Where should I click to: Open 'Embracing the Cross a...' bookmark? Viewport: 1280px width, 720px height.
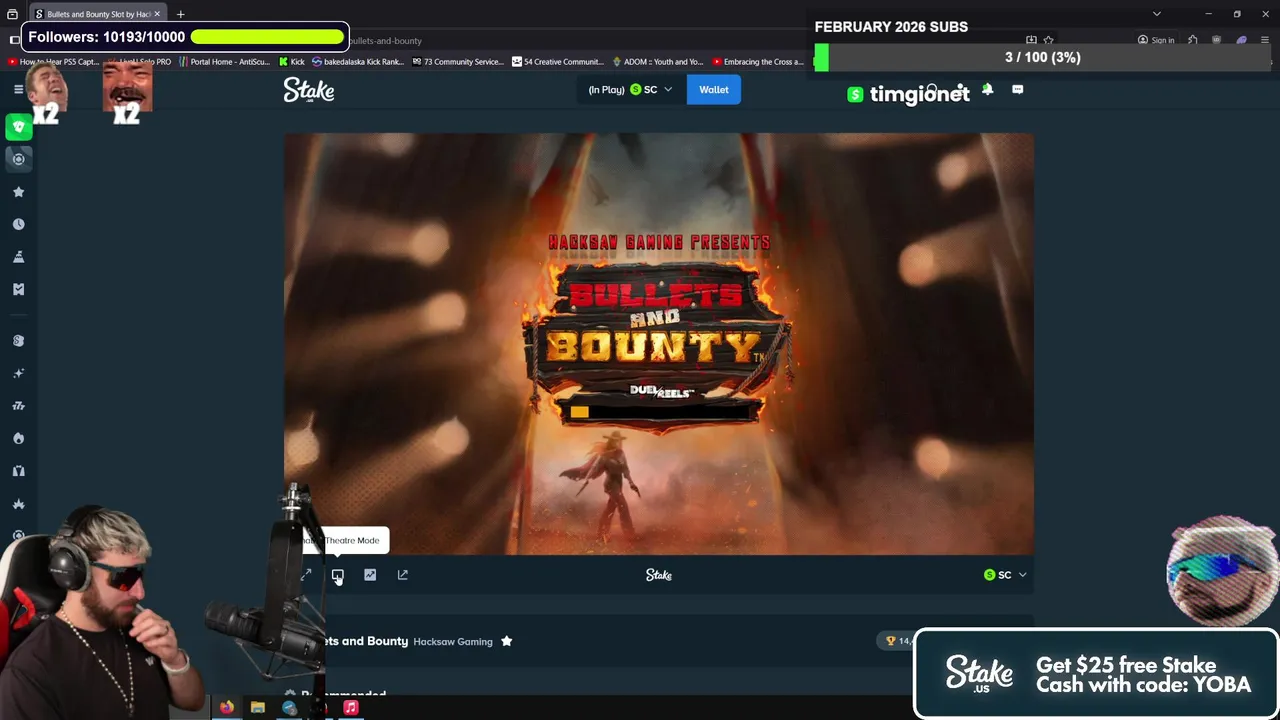pos(757,62)
